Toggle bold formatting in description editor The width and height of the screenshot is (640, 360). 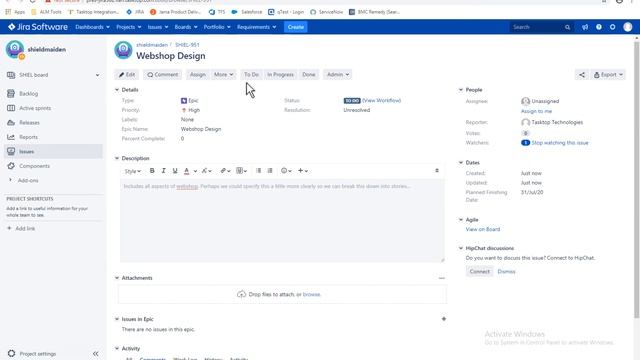point(152,171)
